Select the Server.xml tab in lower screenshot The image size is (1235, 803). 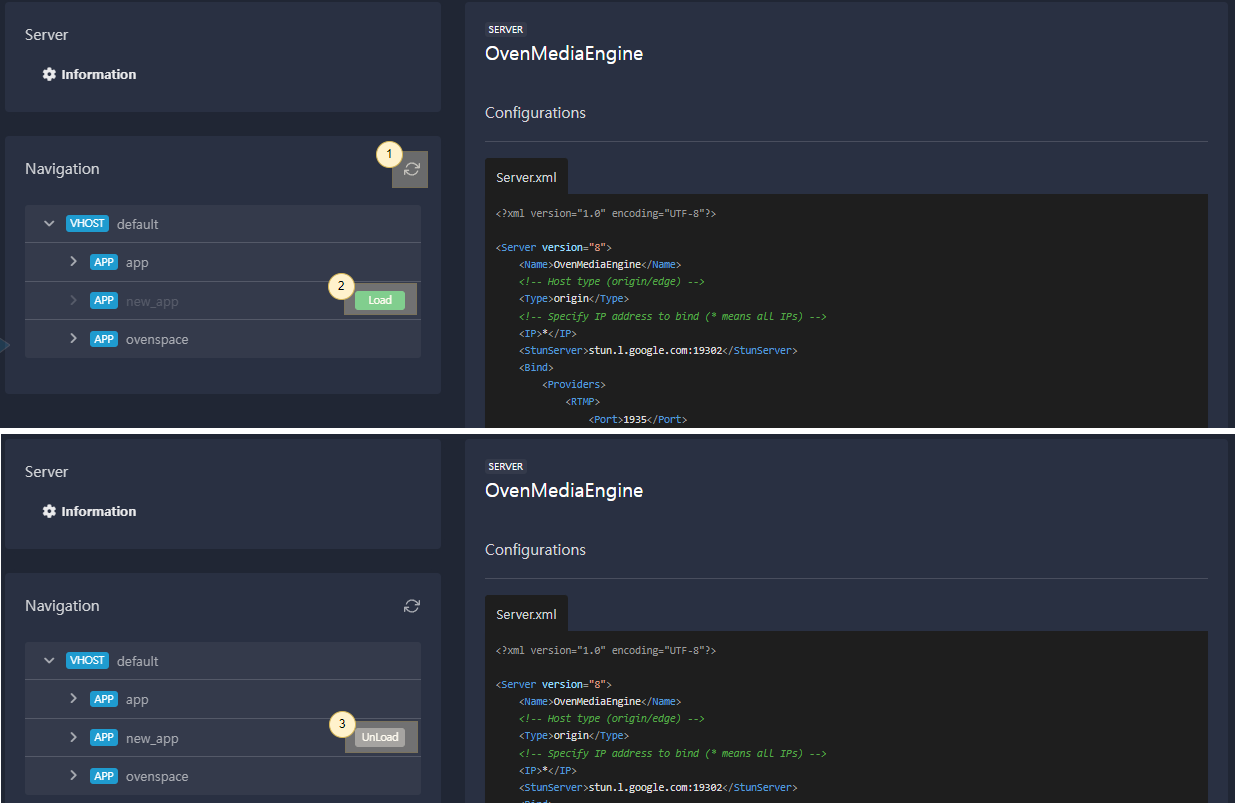[x=526, y=614]
